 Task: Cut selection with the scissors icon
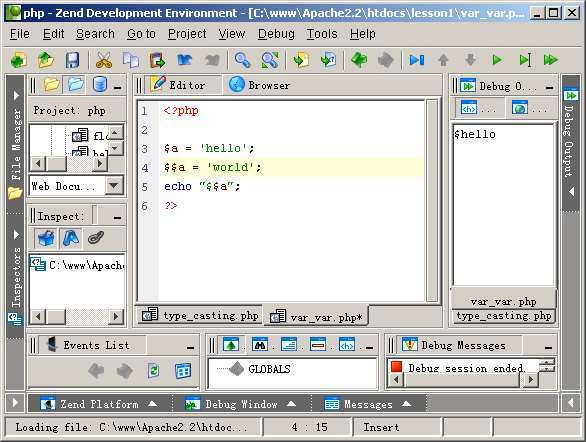104,60
